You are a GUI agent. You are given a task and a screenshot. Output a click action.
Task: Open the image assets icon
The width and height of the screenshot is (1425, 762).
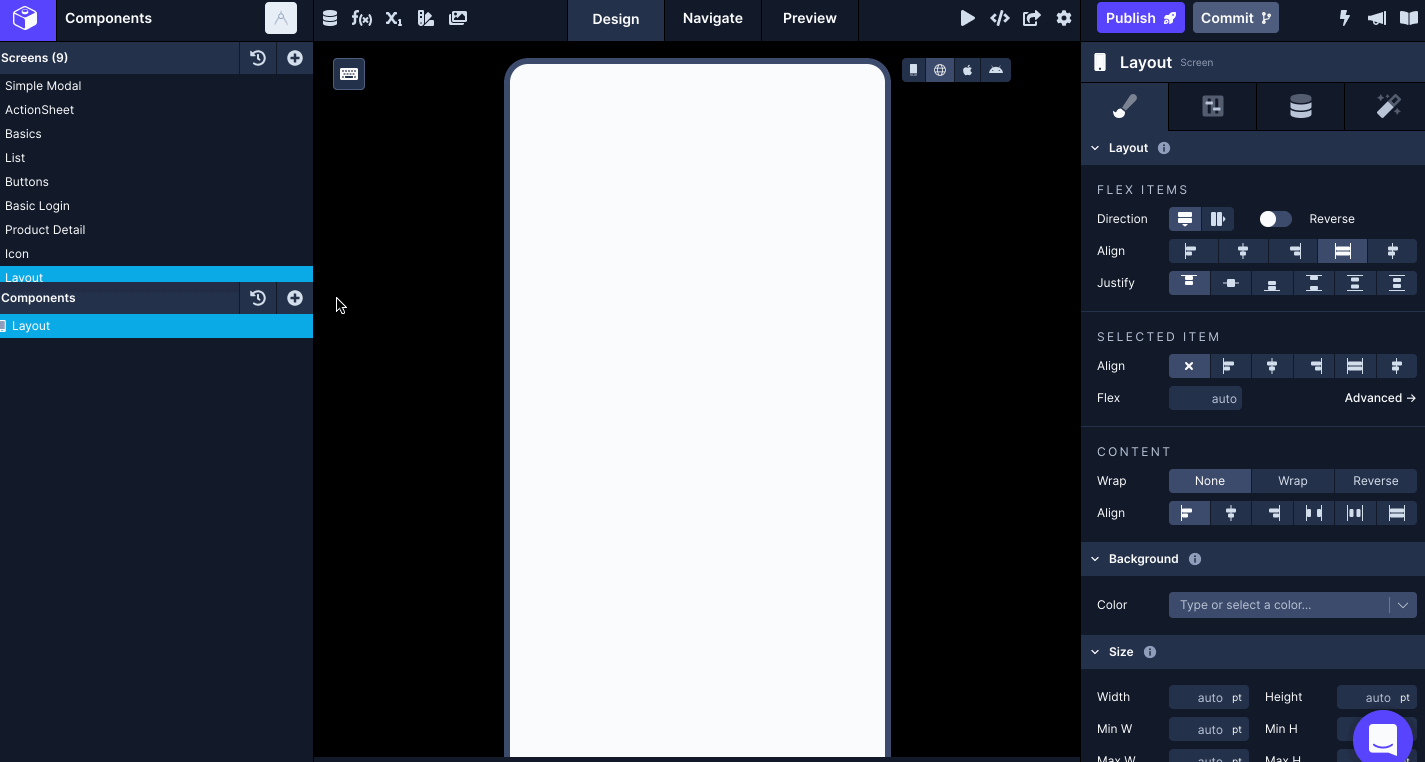(x=458, y=18)
